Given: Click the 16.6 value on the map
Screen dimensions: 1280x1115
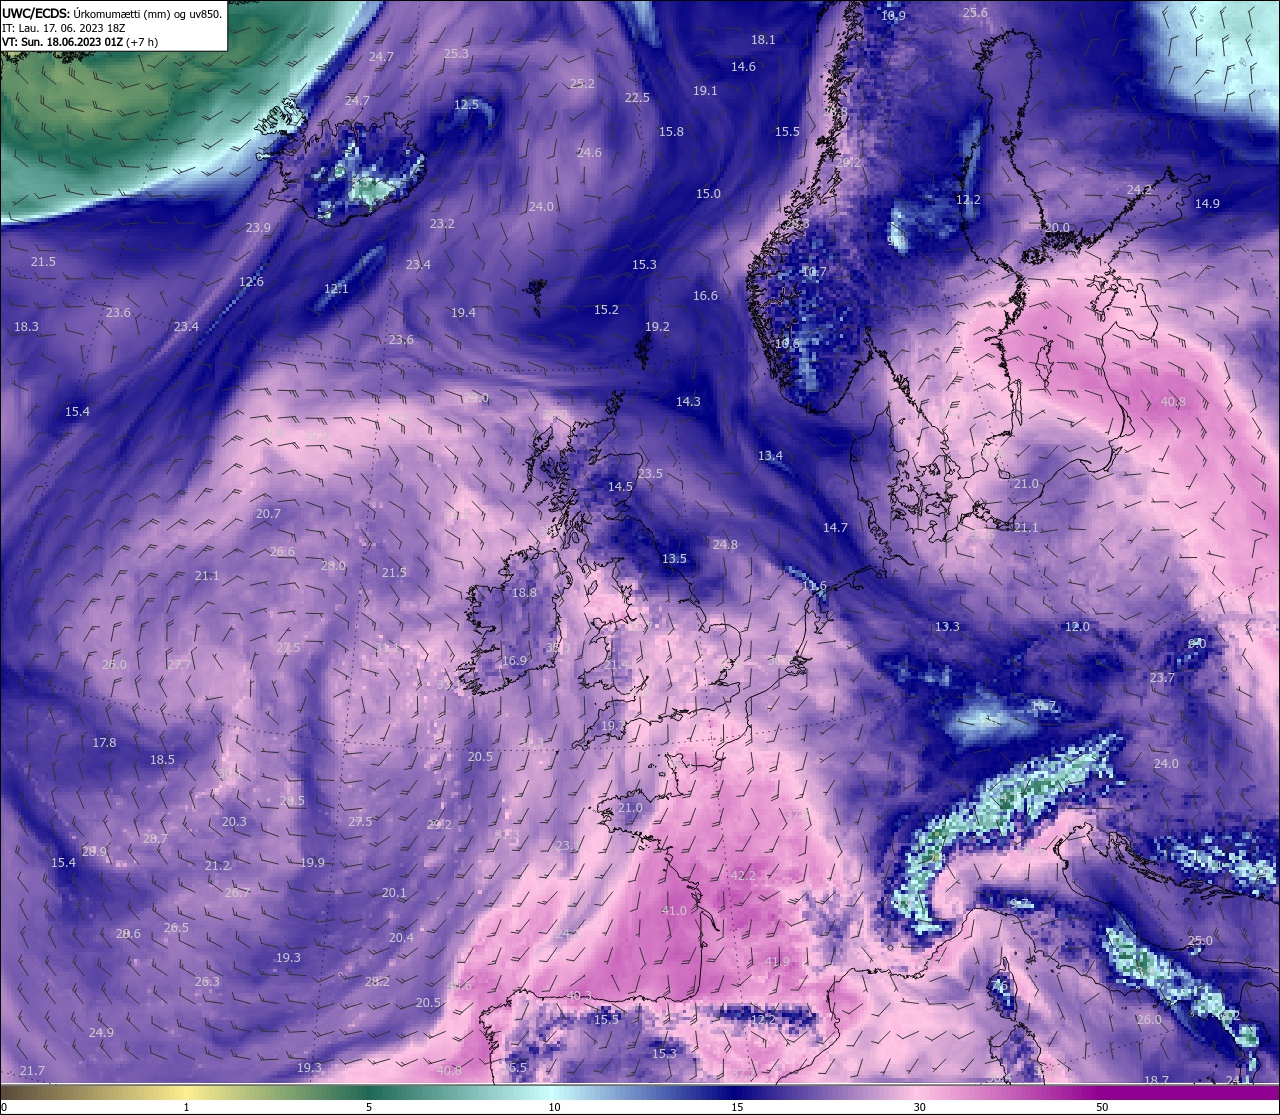Looking at the screenshot, I should click(705, 296).
